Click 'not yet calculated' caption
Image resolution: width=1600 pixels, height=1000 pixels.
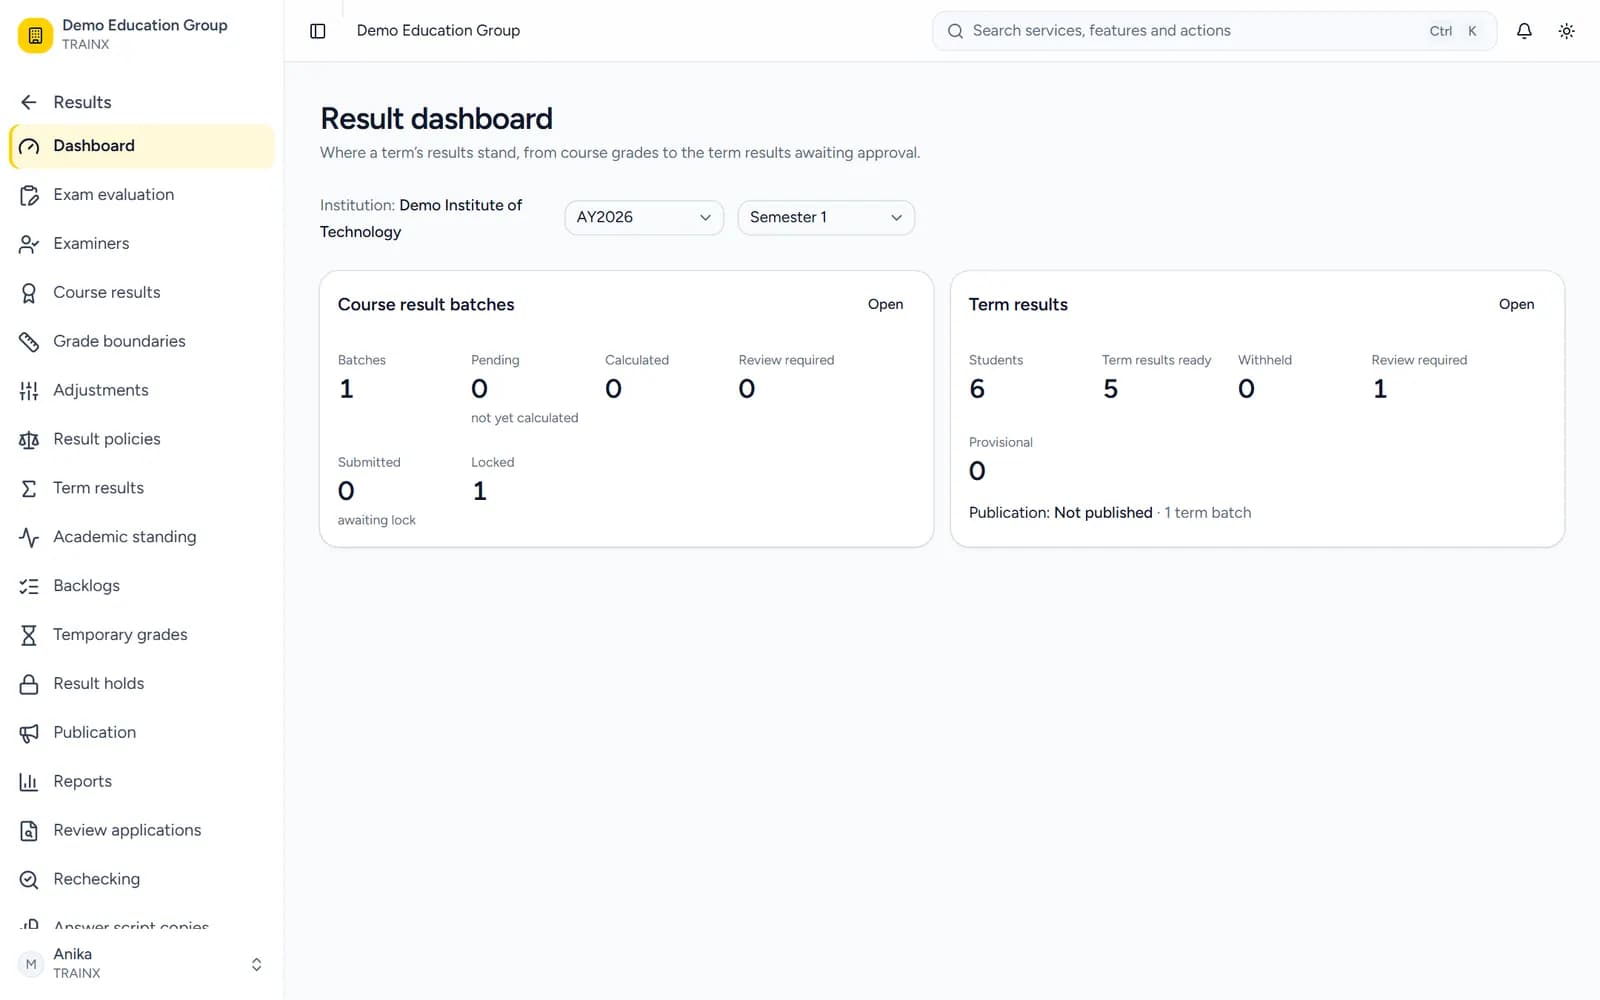[x=524, y=418]
